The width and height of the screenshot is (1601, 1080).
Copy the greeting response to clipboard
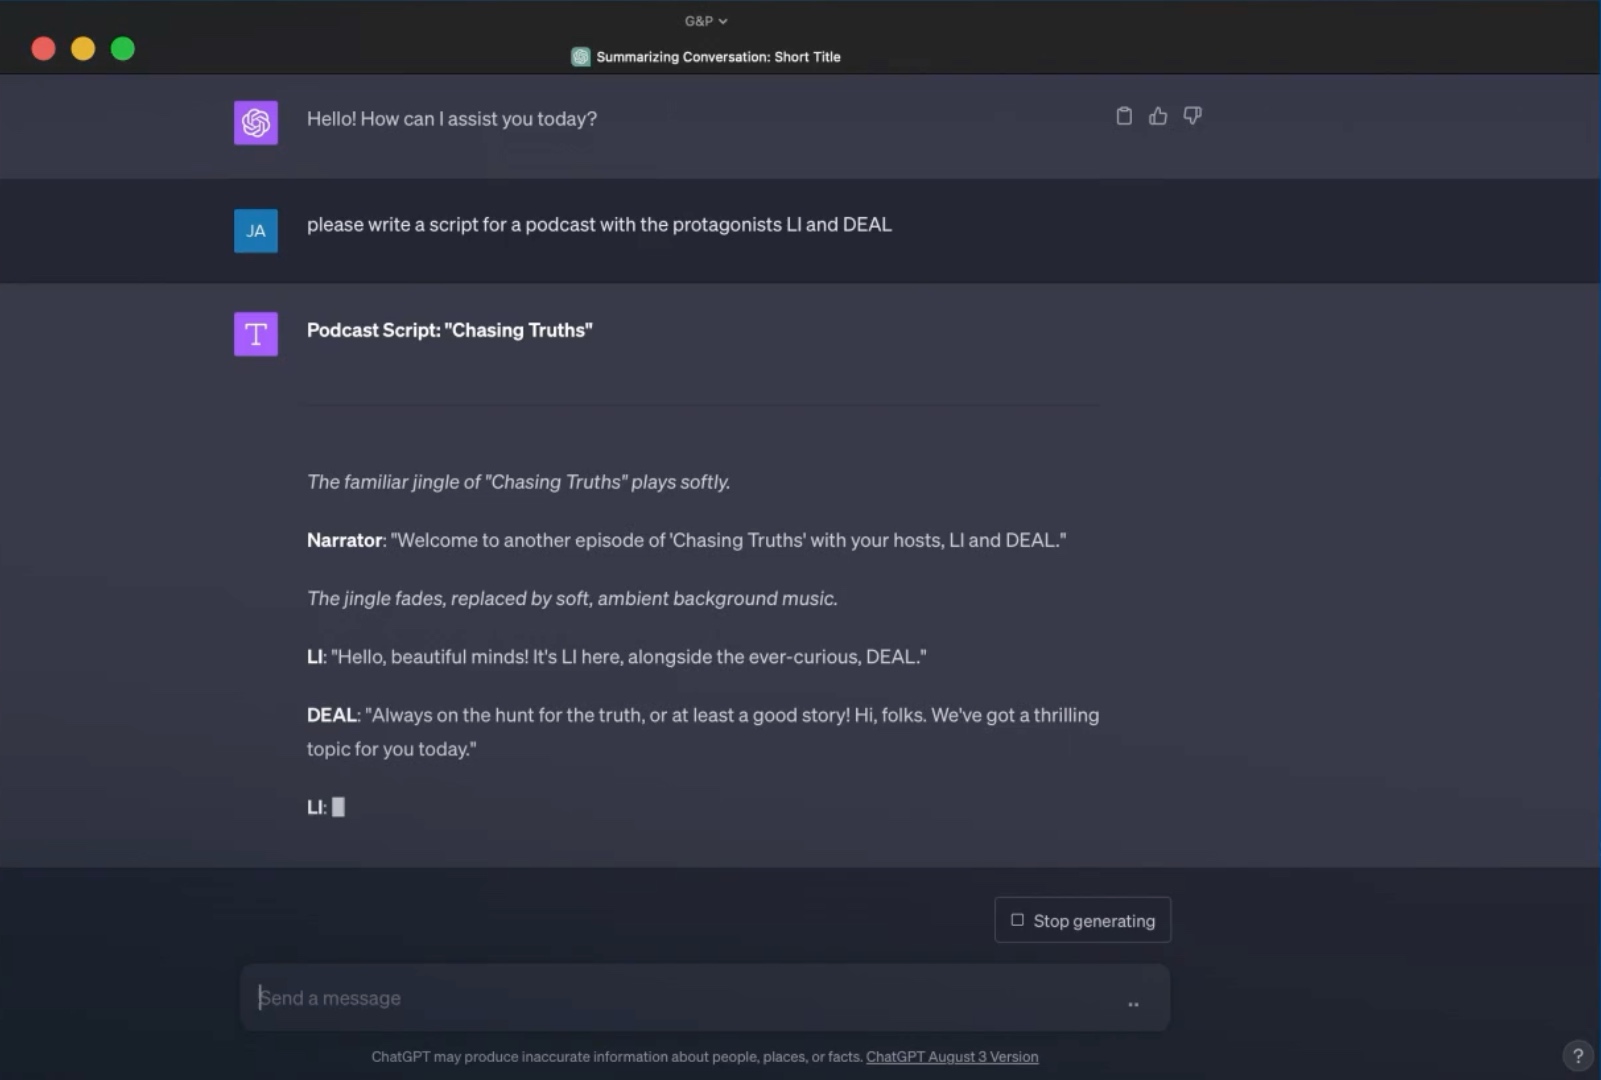(1124, 116)
